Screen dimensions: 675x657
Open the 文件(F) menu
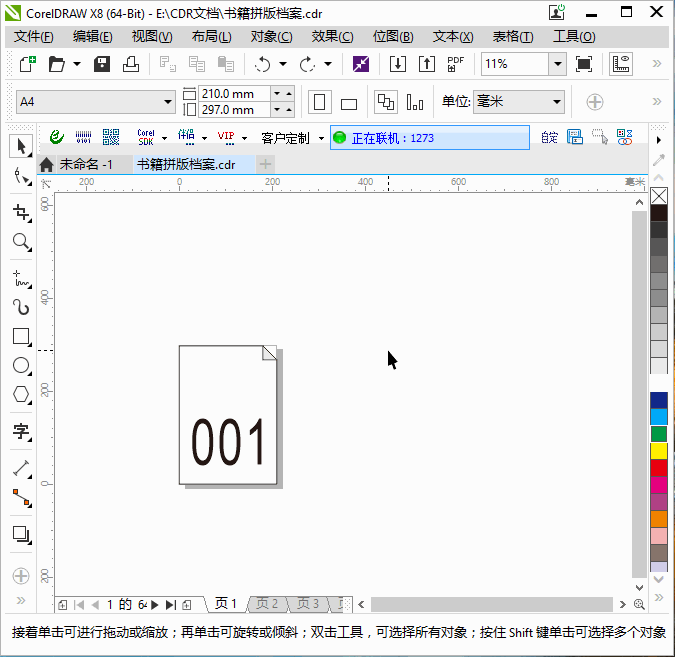pos(34,37)
